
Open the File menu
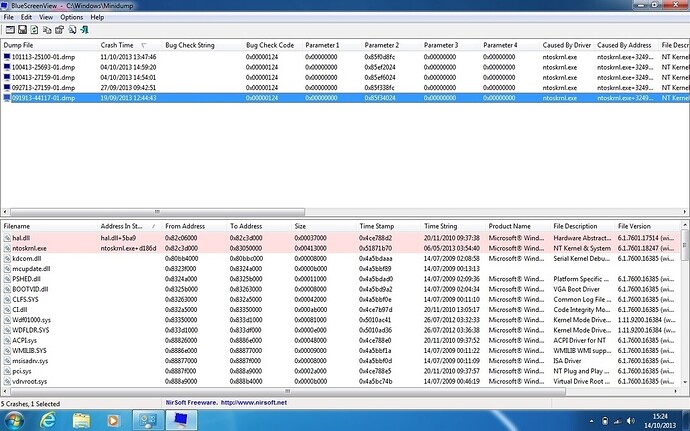(9, 17)
